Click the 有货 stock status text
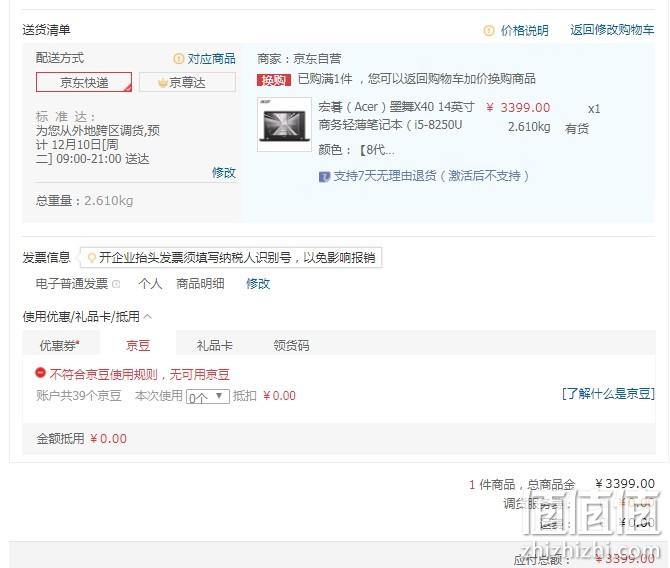Image resolution: width=670 pixels, height=568 pixels. (577, 129)
